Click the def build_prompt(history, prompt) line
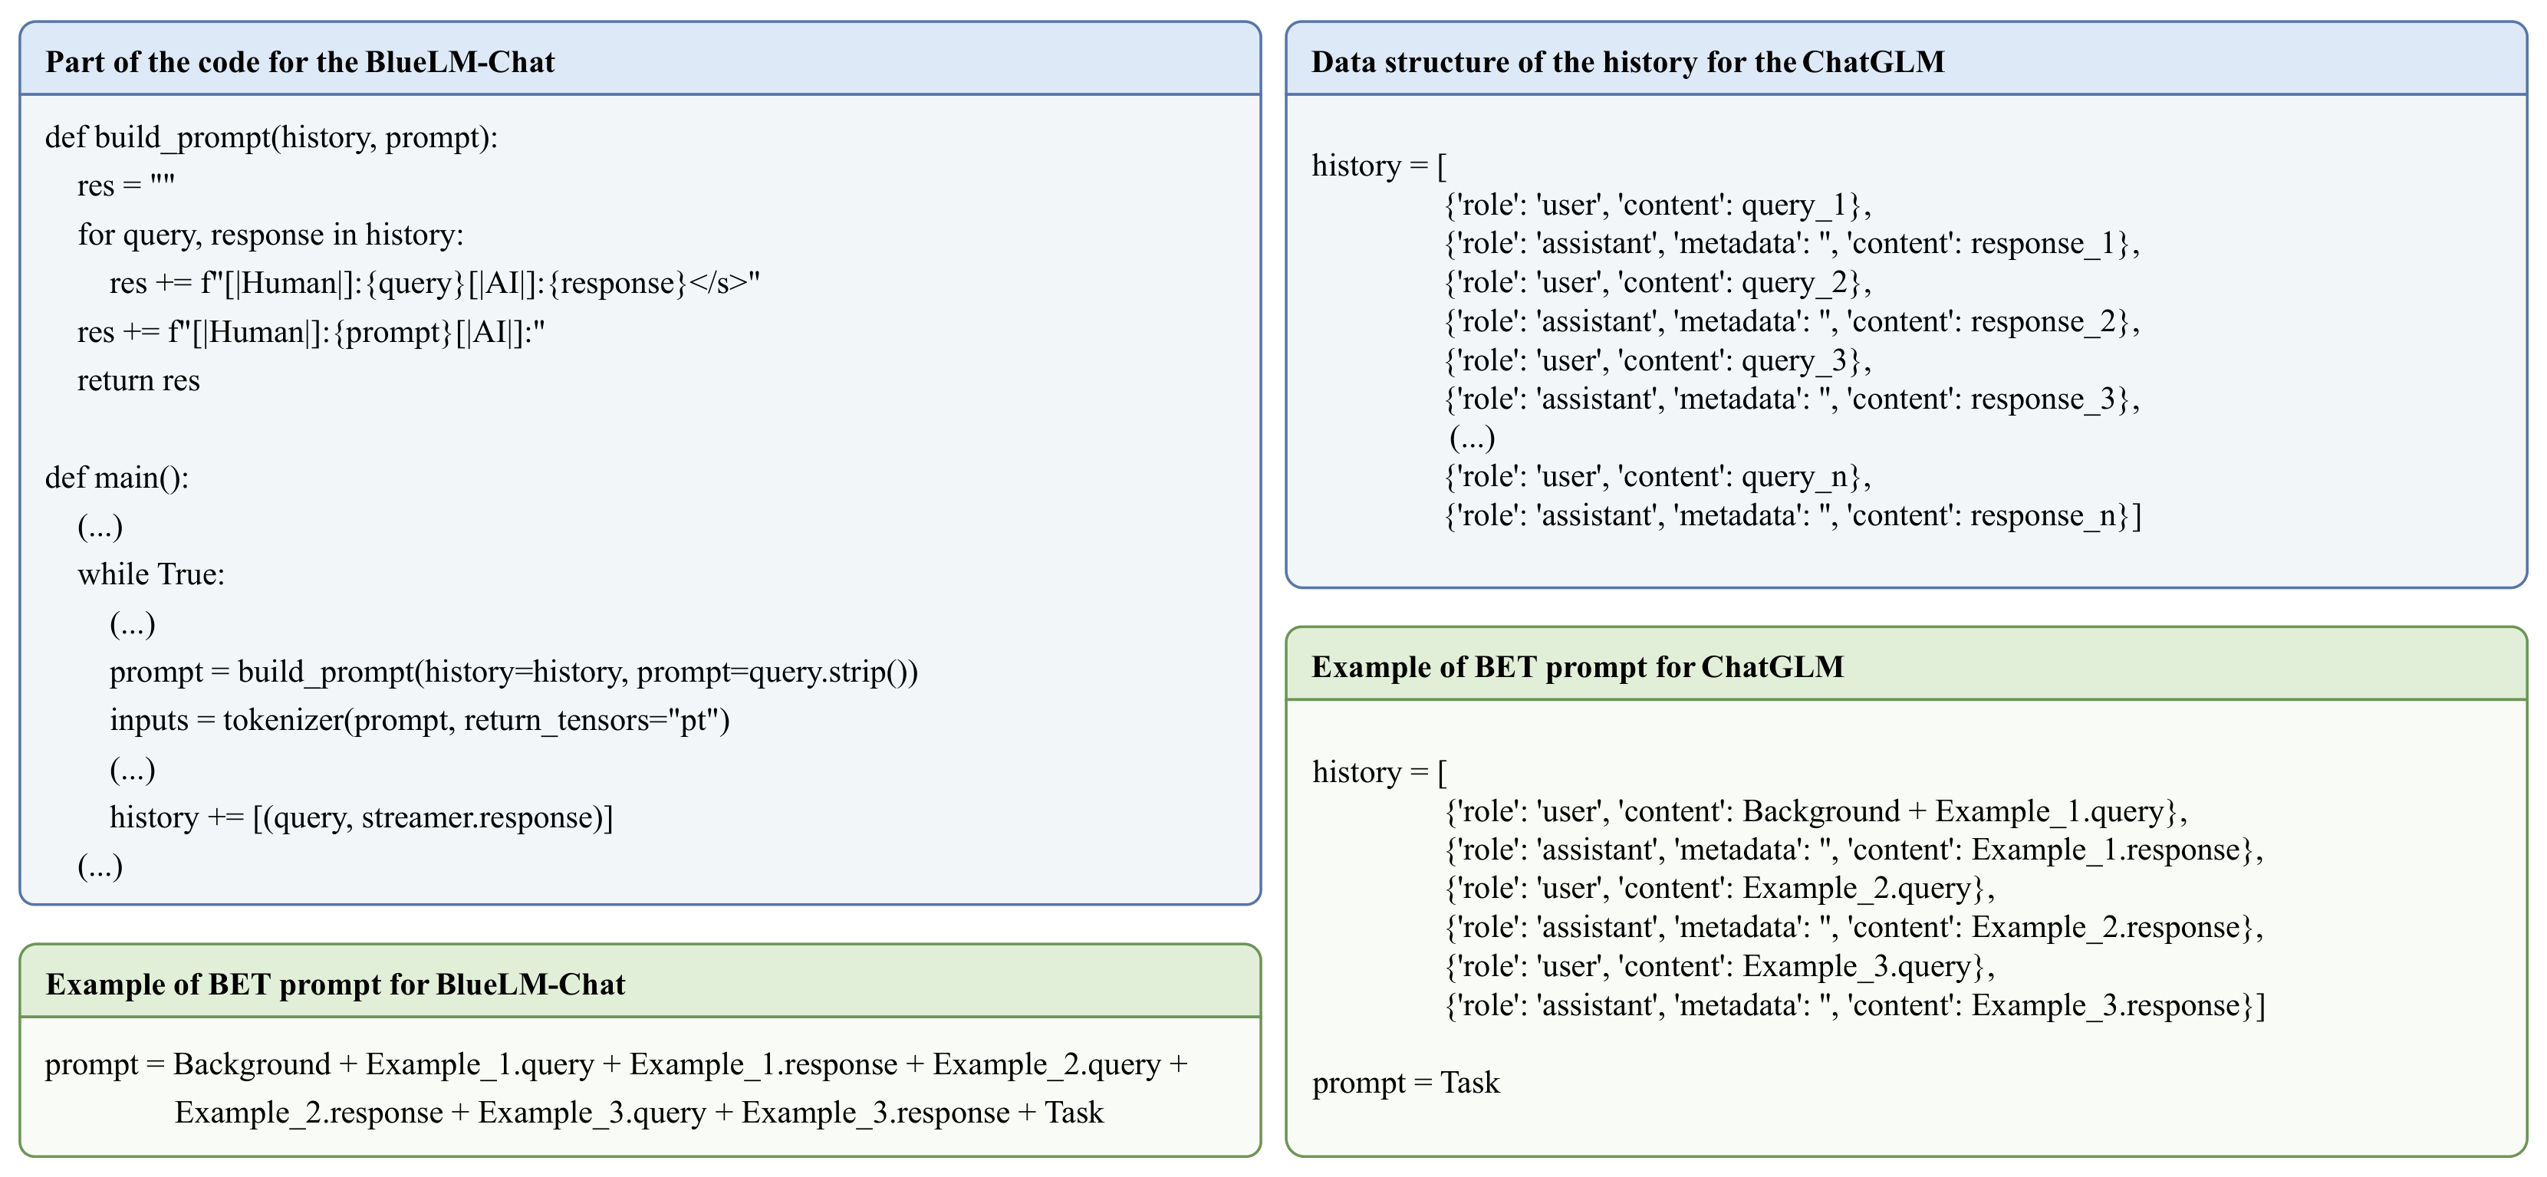The width and height of the screenshot is (2547, 1177). pyautogui.click(x=271, y=137)
